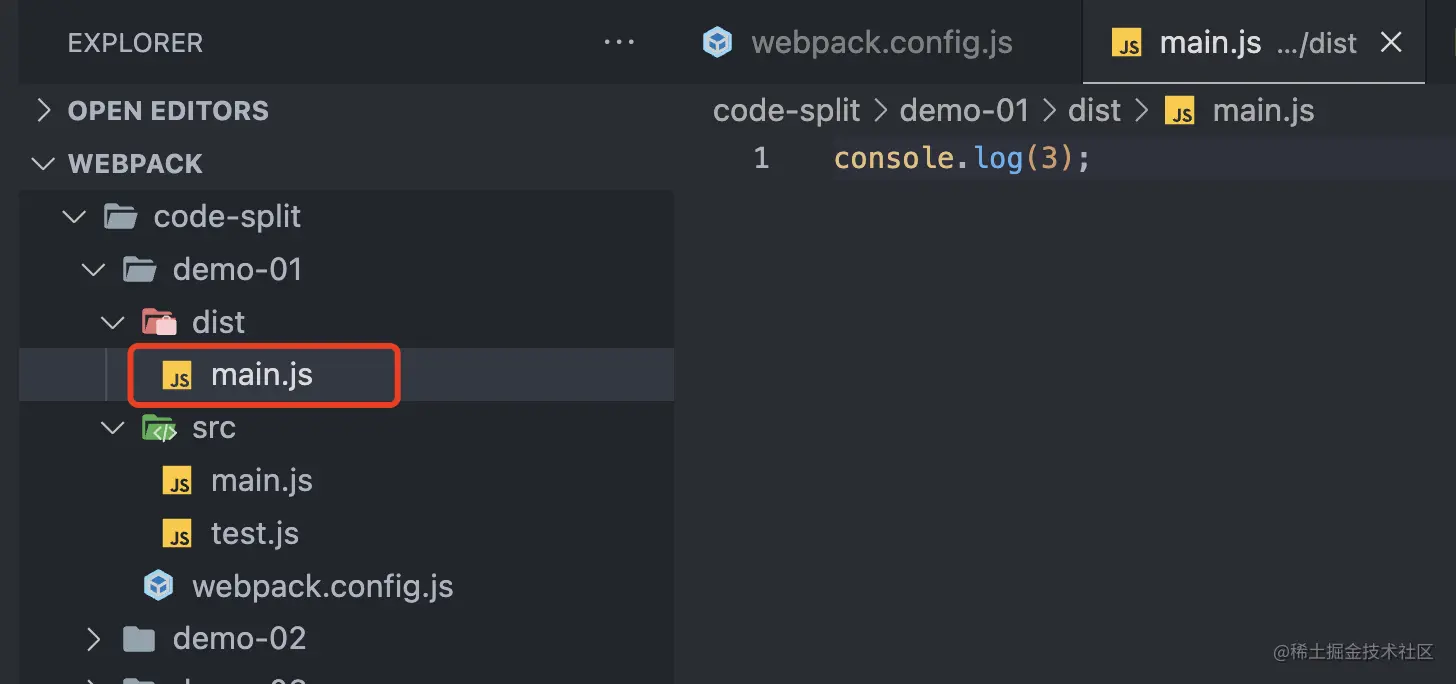Select the main.js dist editor tab
Viewport: 1456px width, 684px height.
tap(1210, 43)
